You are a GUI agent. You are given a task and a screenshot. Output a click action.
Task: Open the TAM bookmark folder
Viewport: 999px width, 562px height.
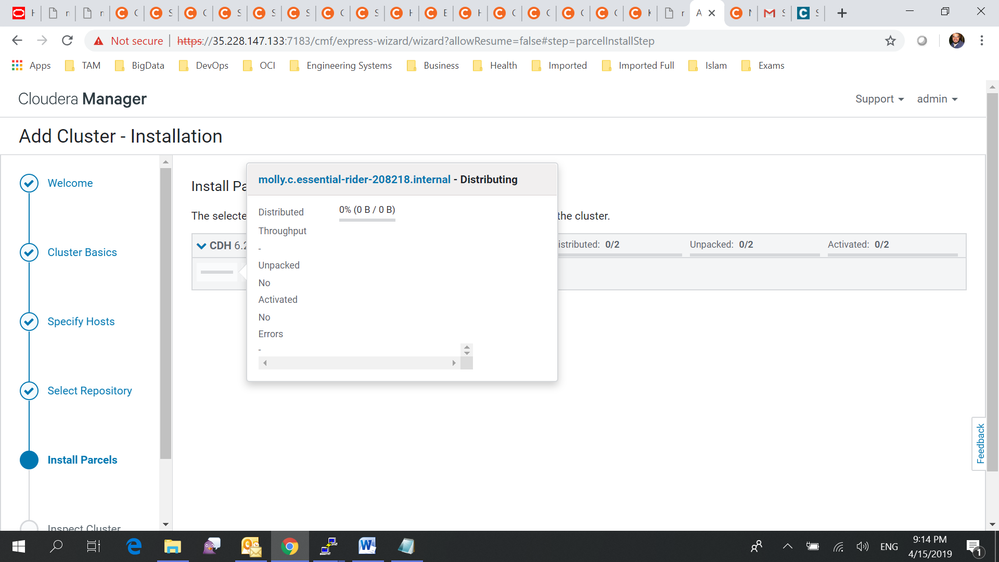(83, 66)
